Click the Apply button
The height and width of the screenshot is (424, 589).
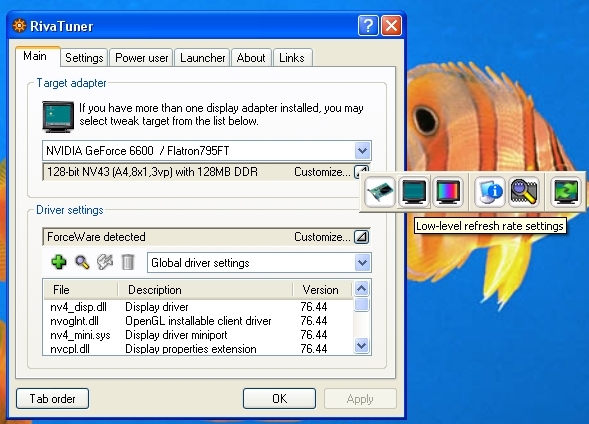(360, 398)
